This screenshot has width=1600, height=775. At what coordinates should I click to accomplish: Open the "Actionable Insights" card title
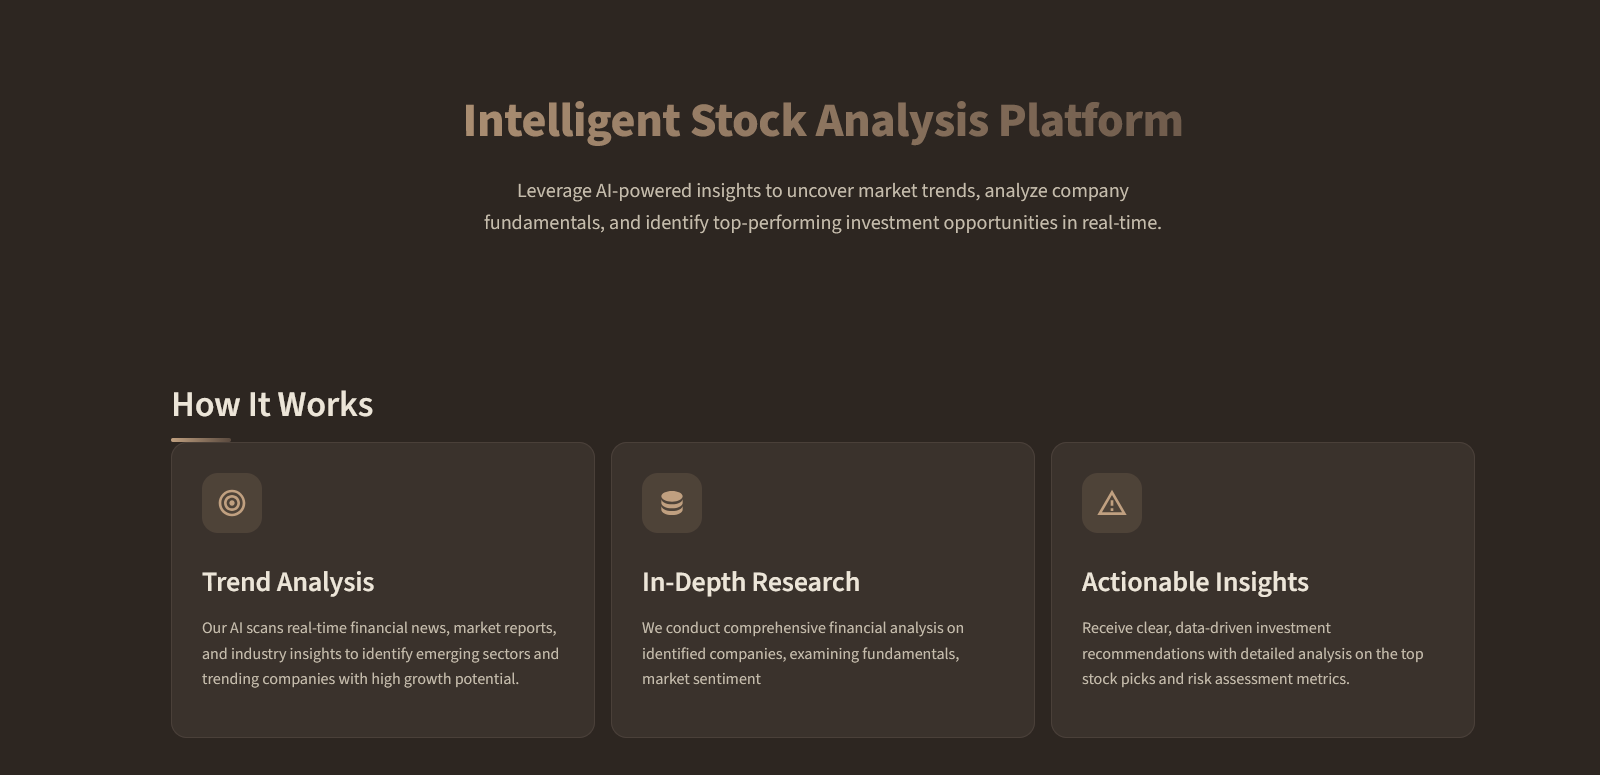pyautogui.click(x=1195, y=582)
